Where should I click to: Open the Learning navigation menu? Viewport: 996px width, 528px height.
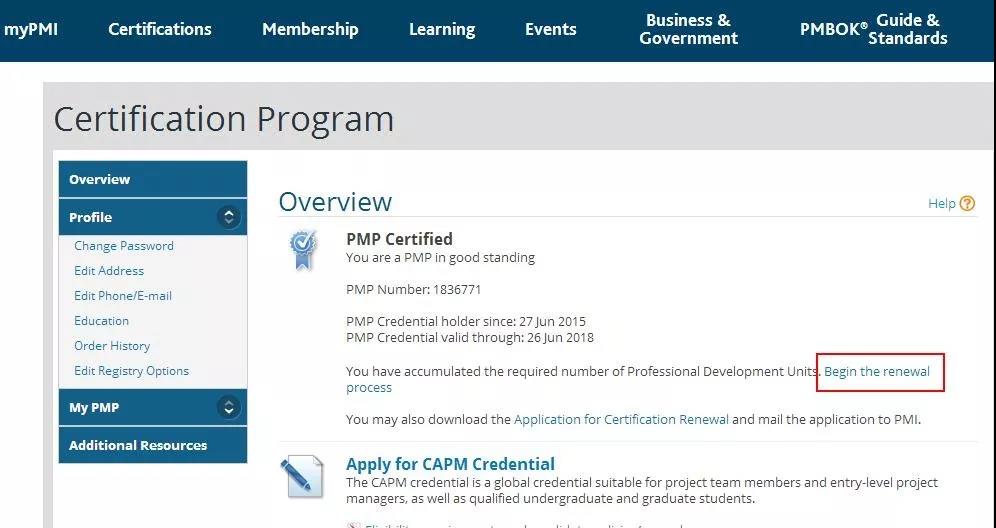click(x=441, y=29)
